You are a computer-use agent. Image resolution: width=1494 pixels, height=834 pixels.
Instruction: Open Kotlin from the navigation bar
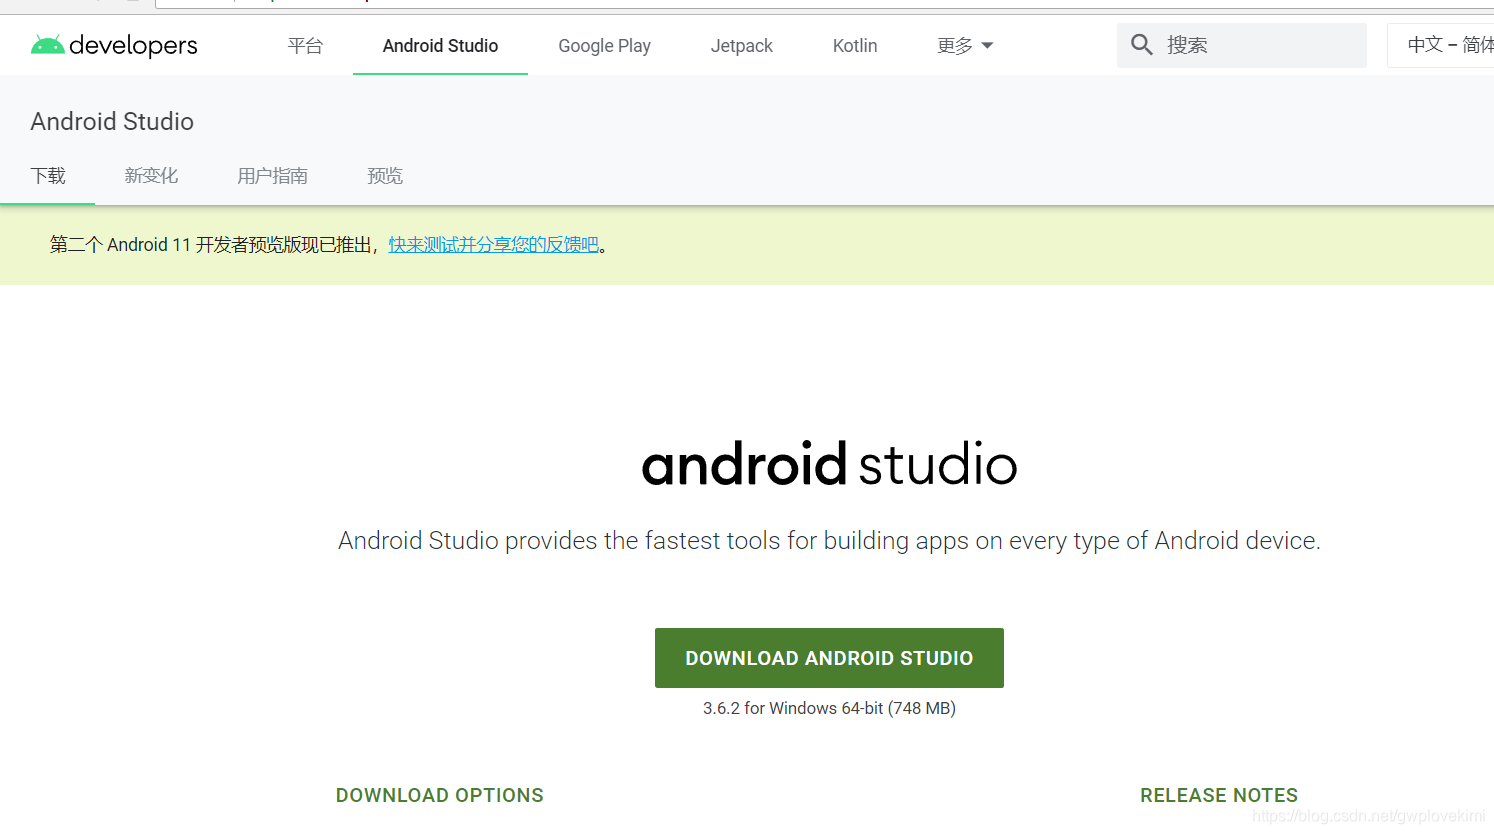point(855,45)
